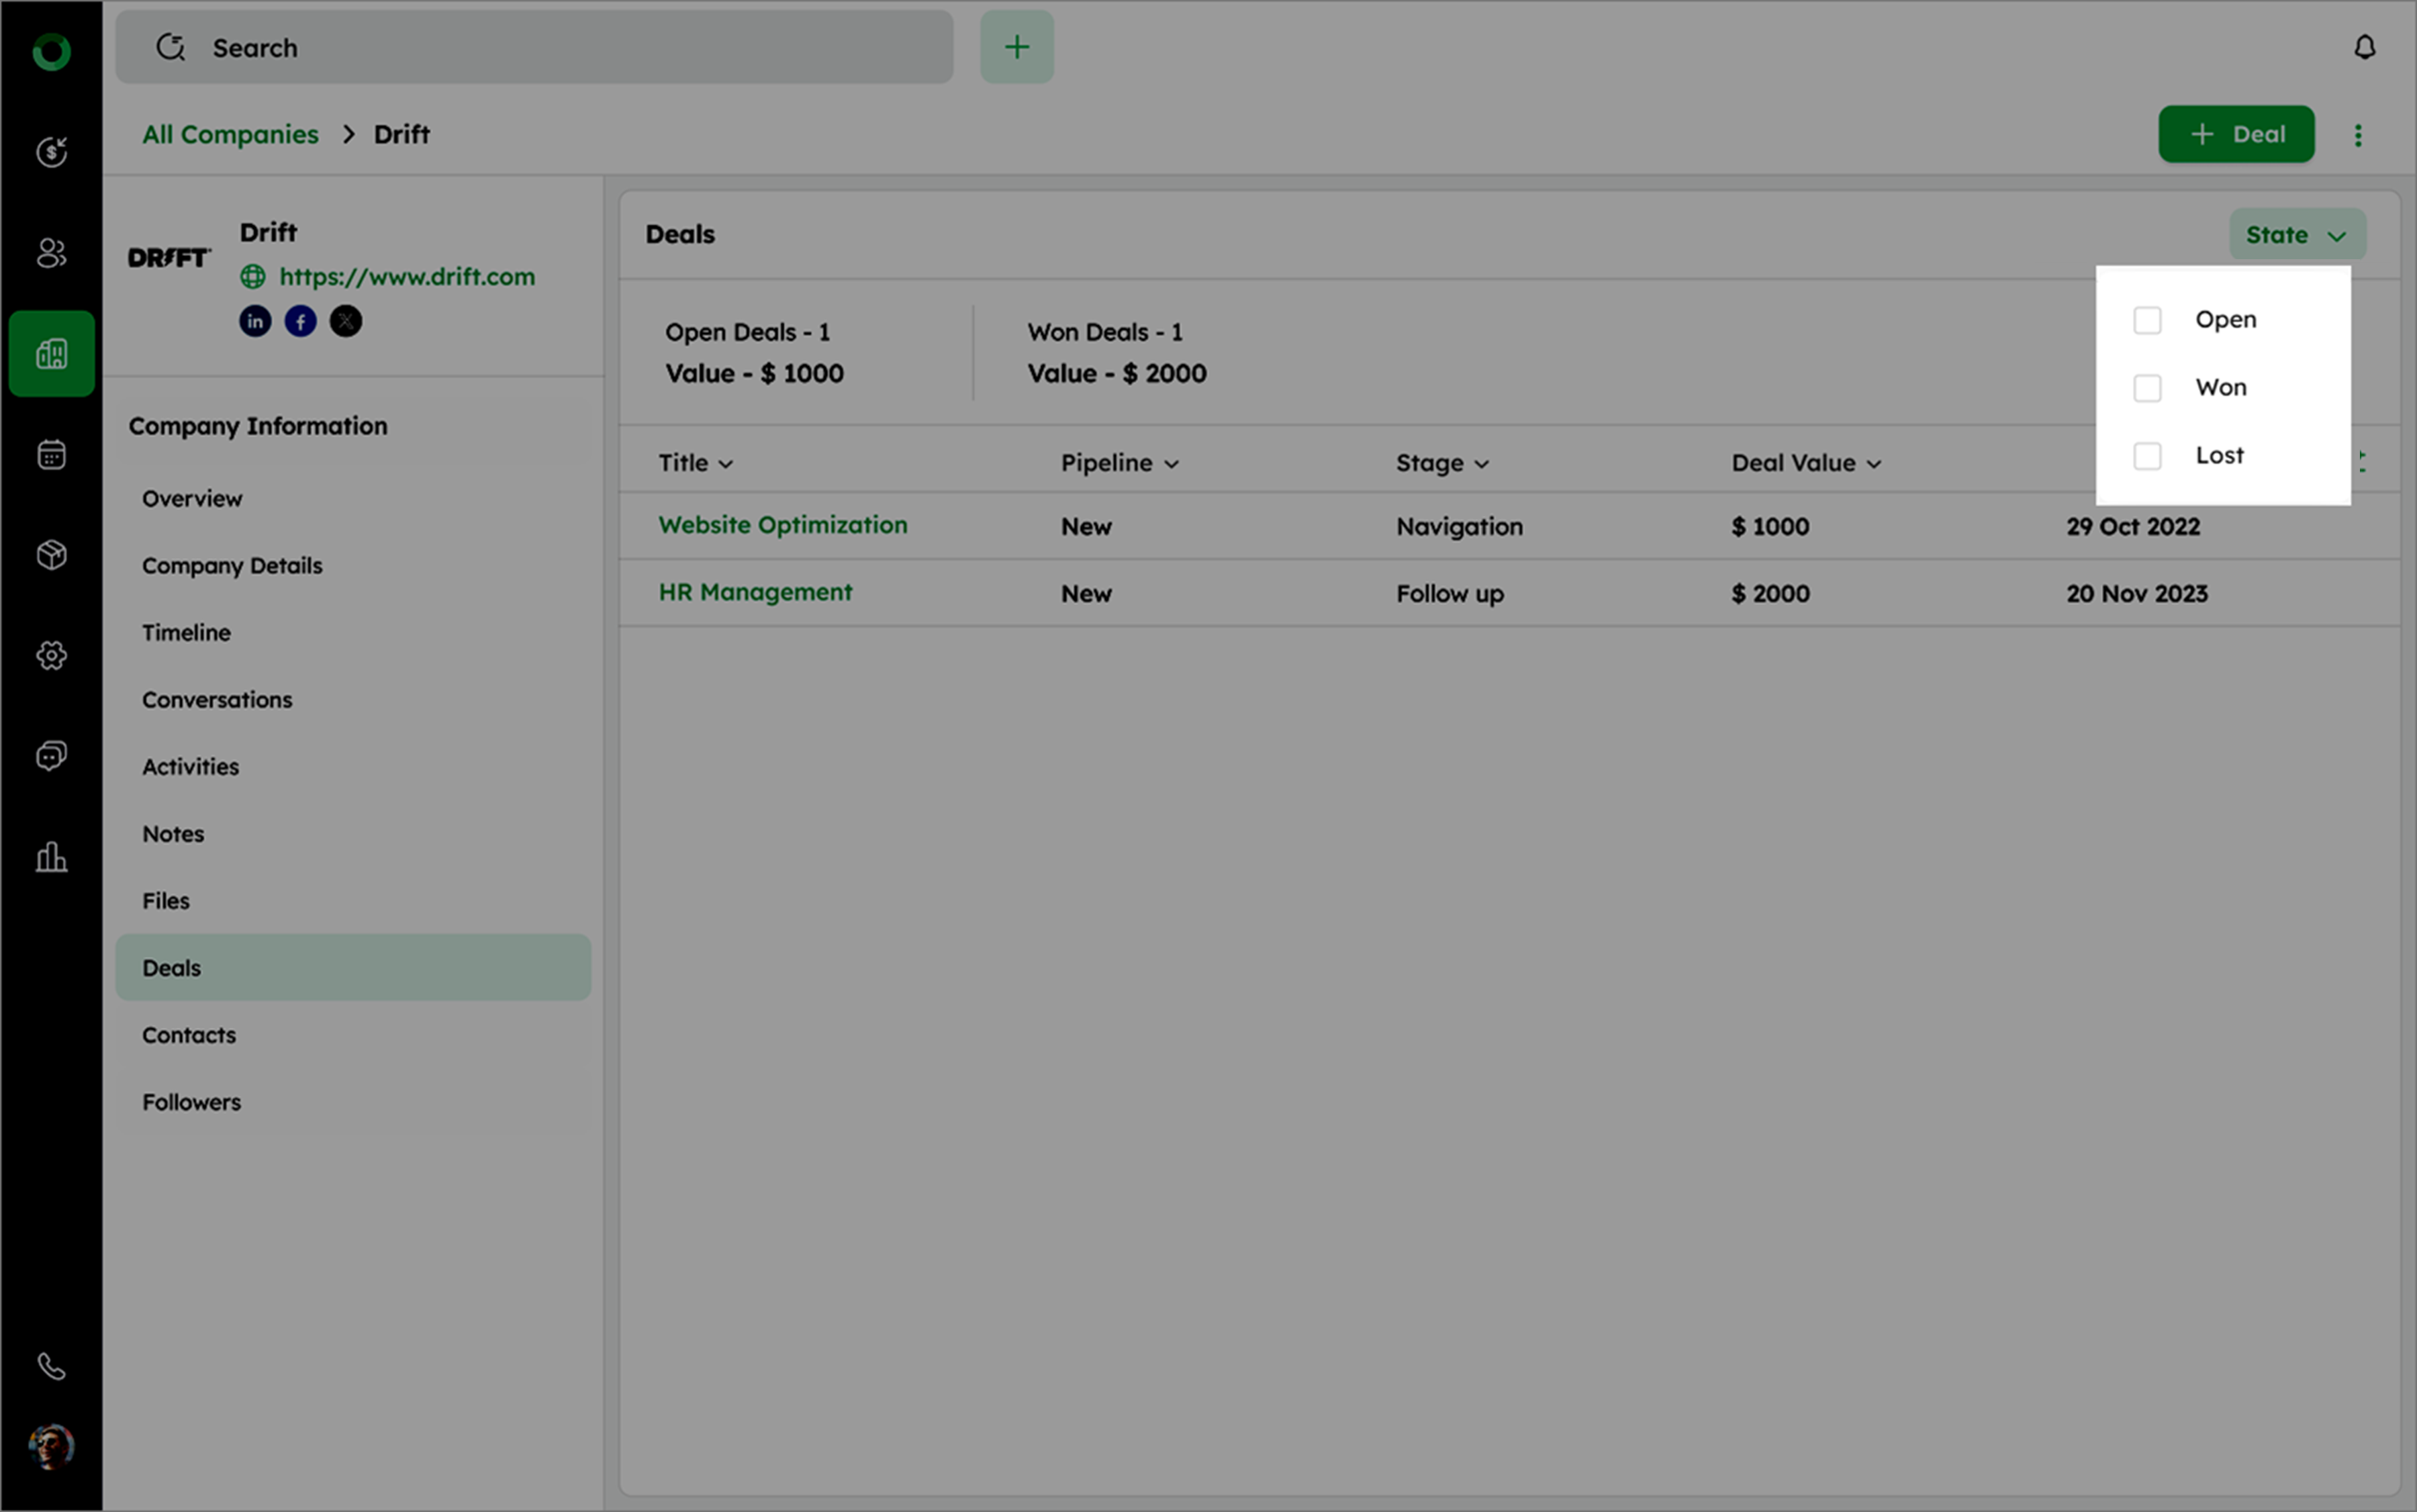Check the Open state checkbox
The height and width of the screenshot is (1512, 2417).
click(2147, 320)
